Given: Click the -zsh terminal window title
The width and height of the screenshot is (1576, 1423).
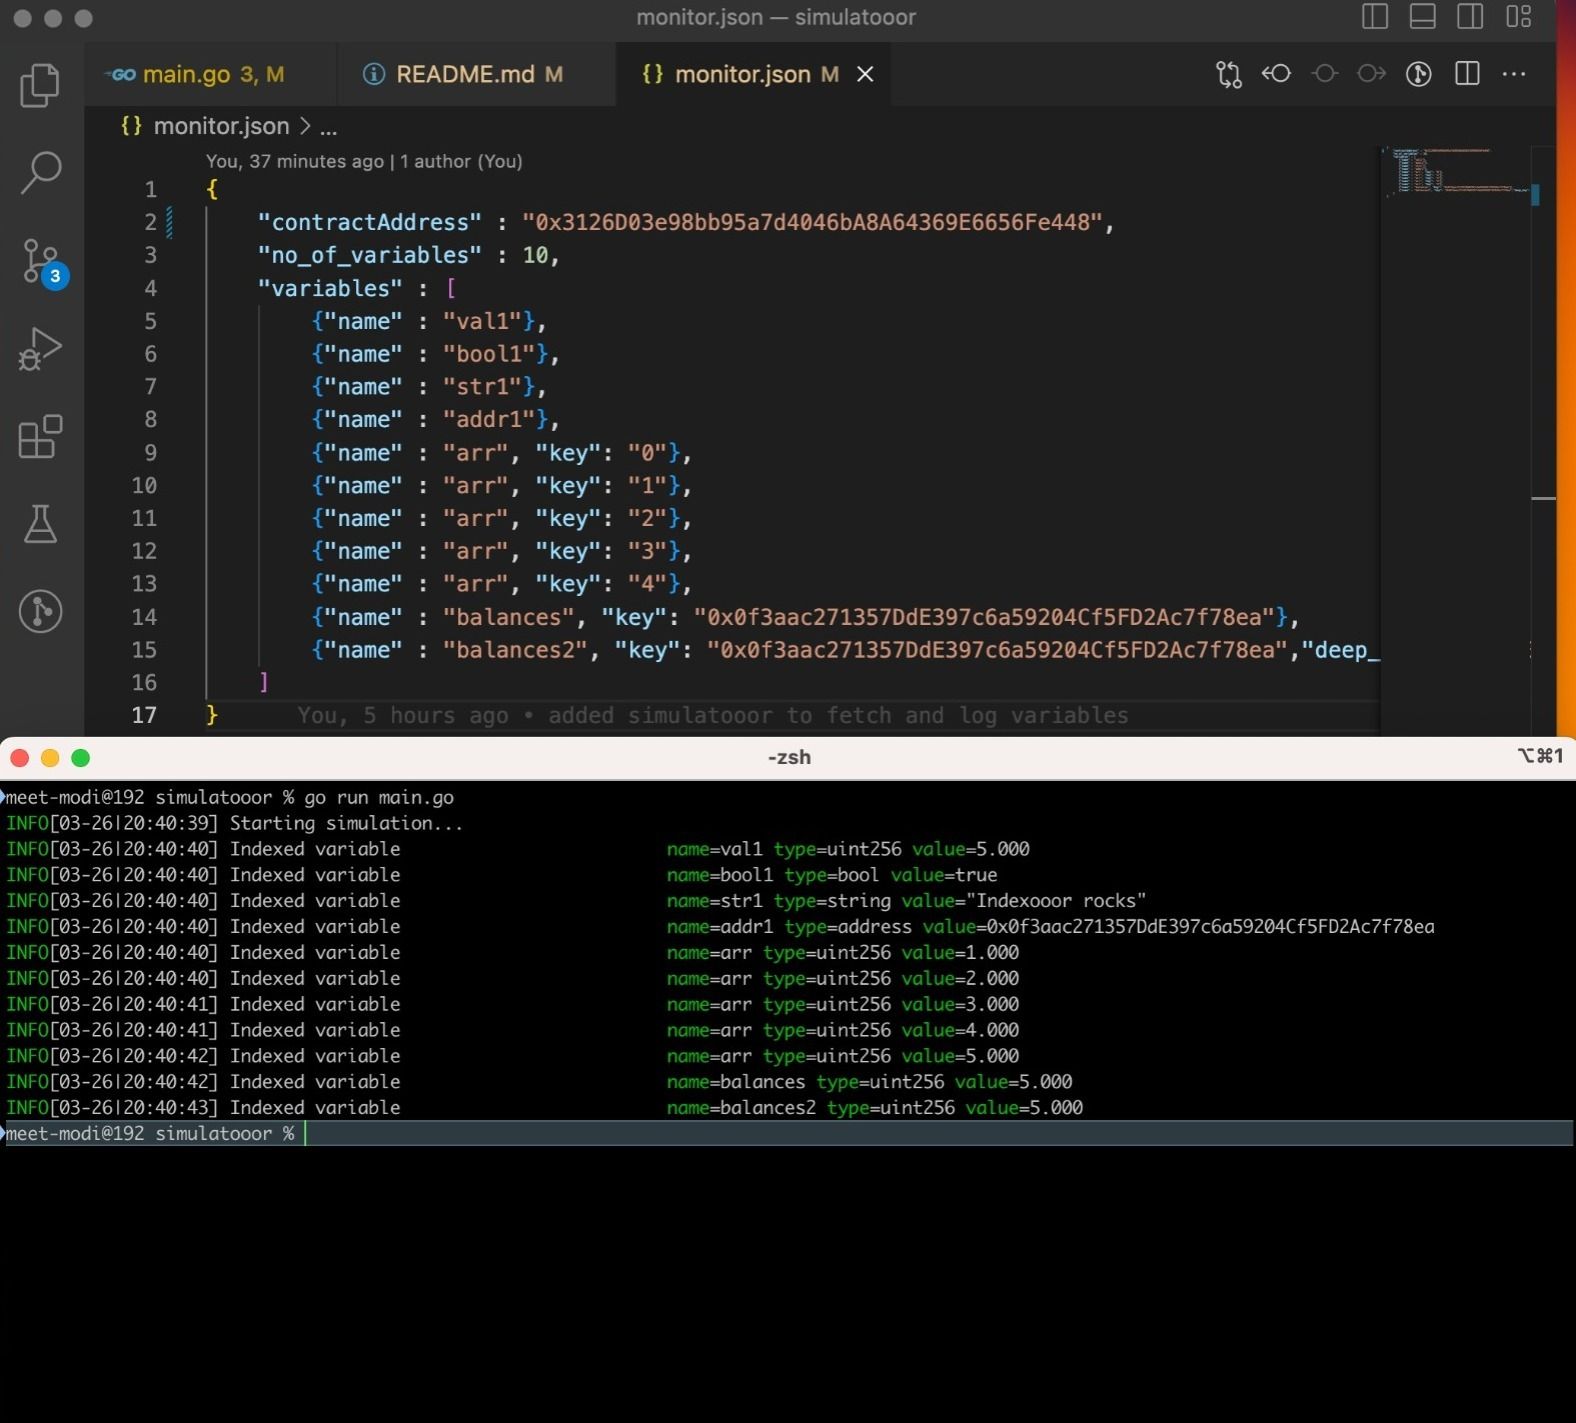Looking at the screenshot, I should point(789,757).
